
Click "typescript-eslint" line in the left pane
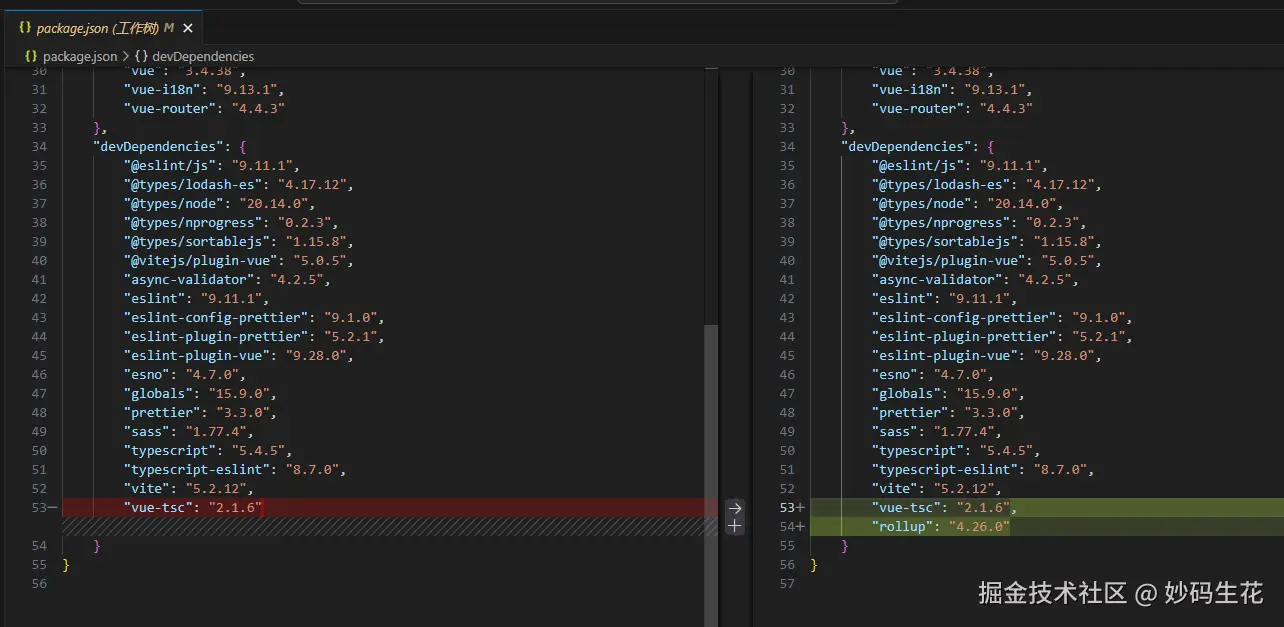[x=235, y=469]
